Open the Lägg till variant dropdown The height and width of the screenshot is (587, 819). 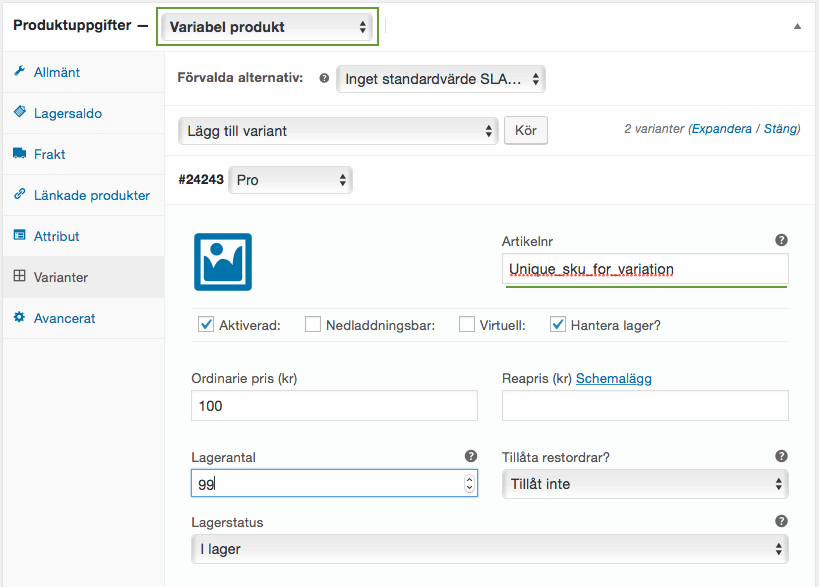tap(337, 130)
